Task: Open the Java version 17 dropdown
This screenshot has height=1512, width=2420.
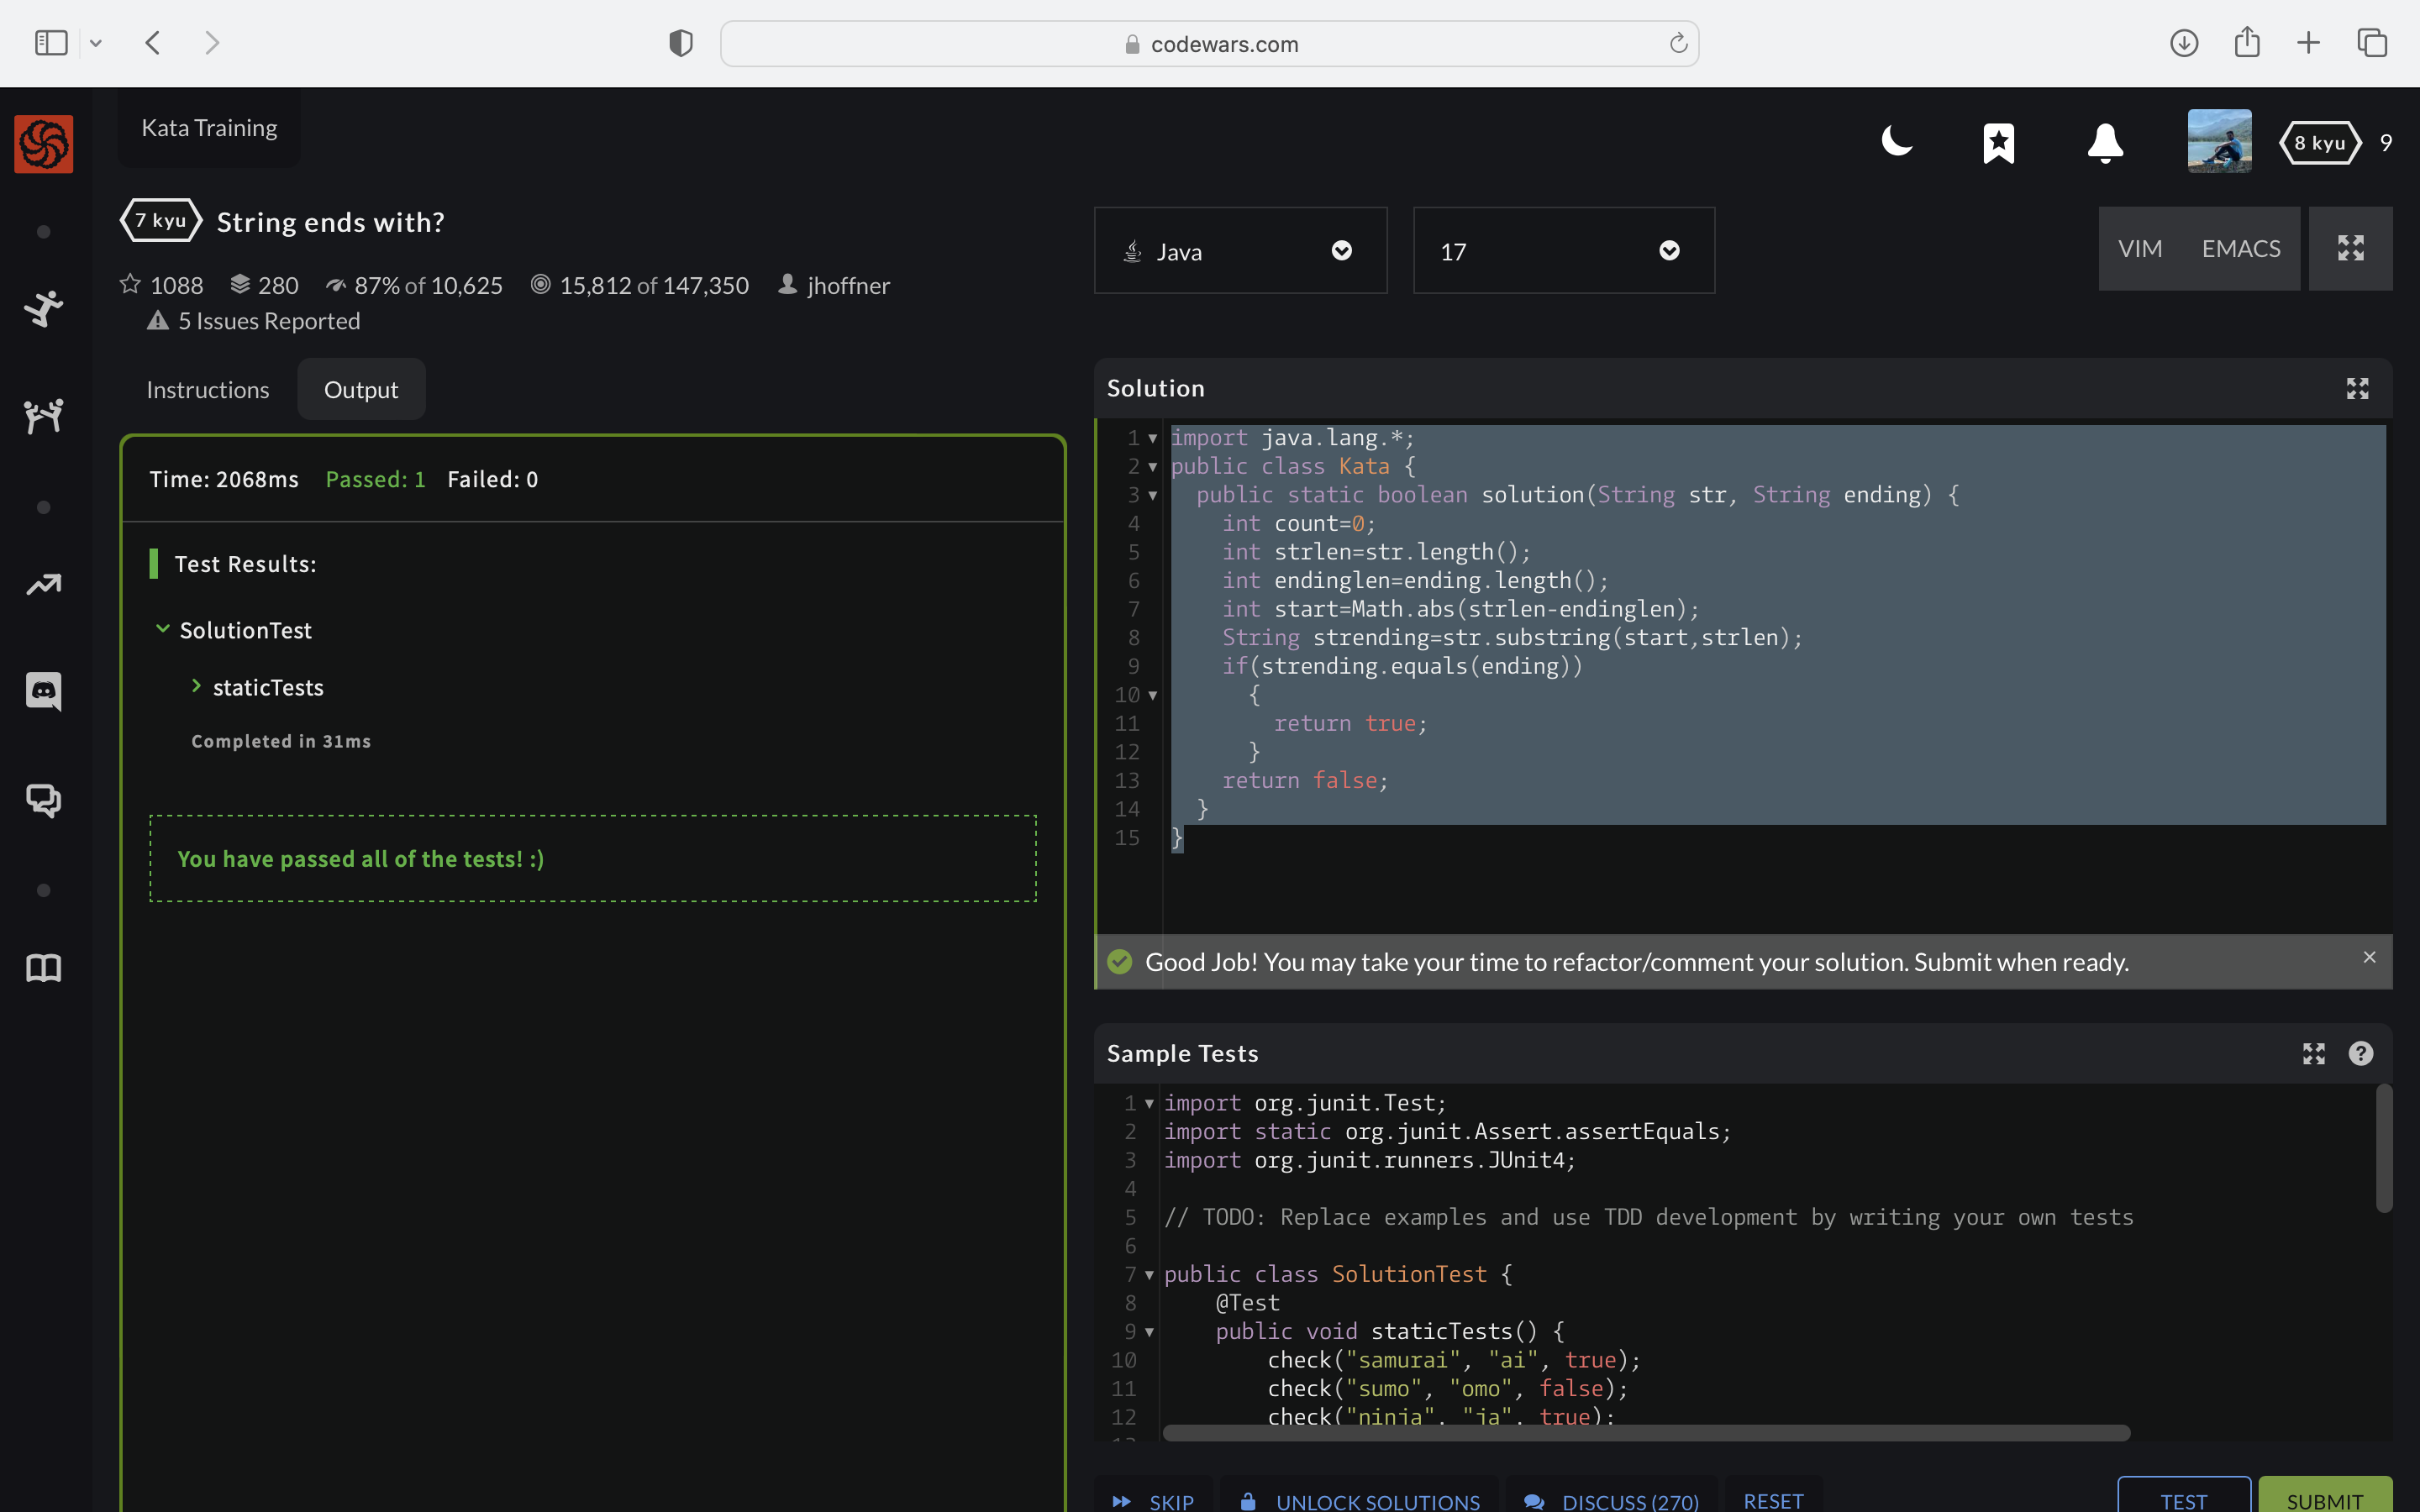Action: coord(1562,251)
